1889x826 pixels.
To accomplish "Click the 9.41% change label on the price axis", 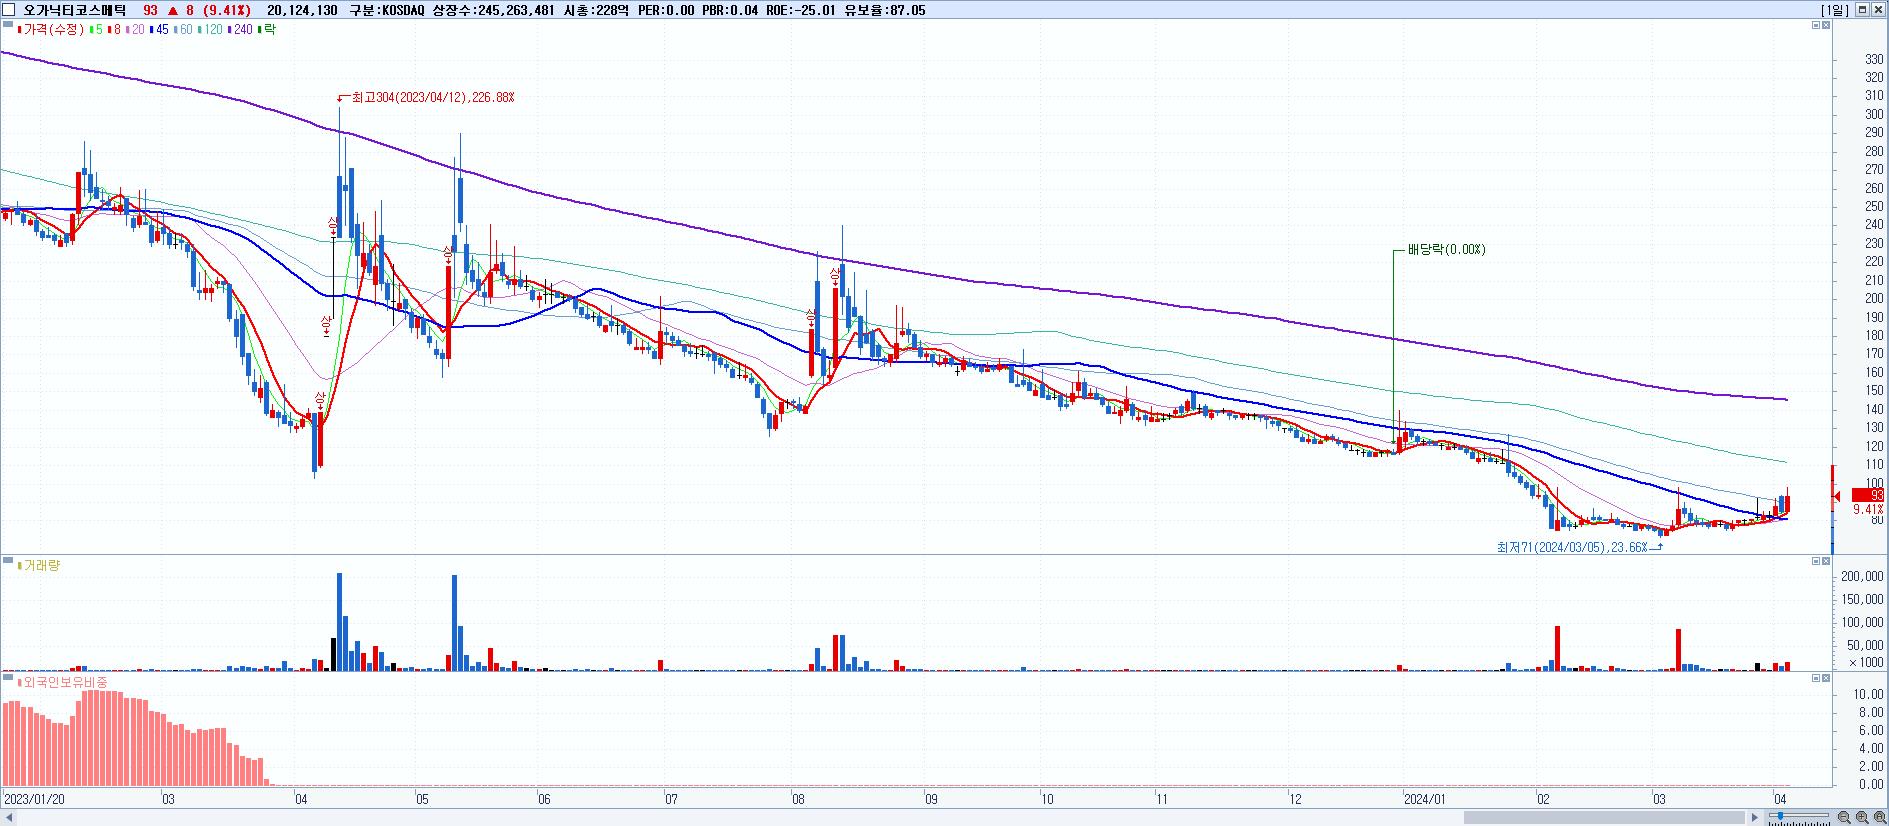I will 1868,509.
